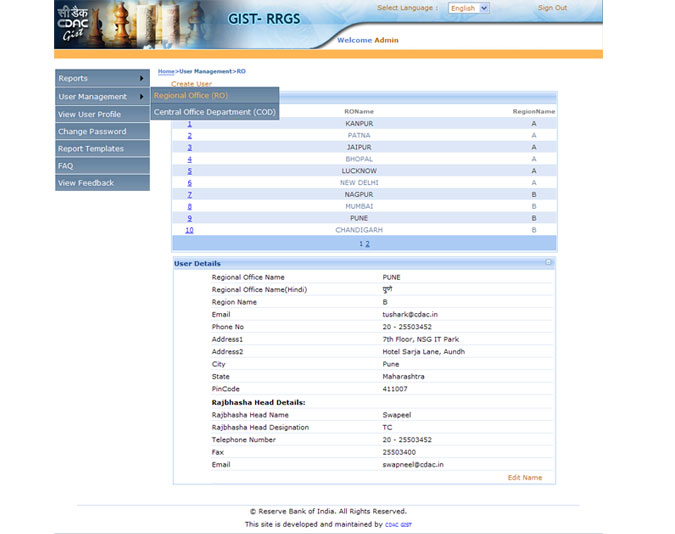Click the Create User link
Screen dimensions: 675x534
tap(191, 84)
